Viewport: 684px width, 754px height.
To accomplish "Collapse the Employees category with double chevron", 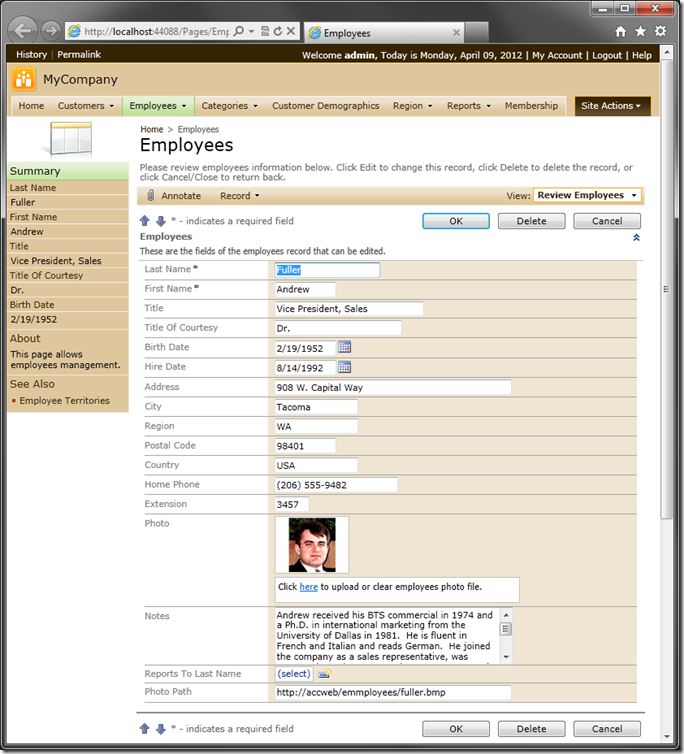I will coord(636,238).
